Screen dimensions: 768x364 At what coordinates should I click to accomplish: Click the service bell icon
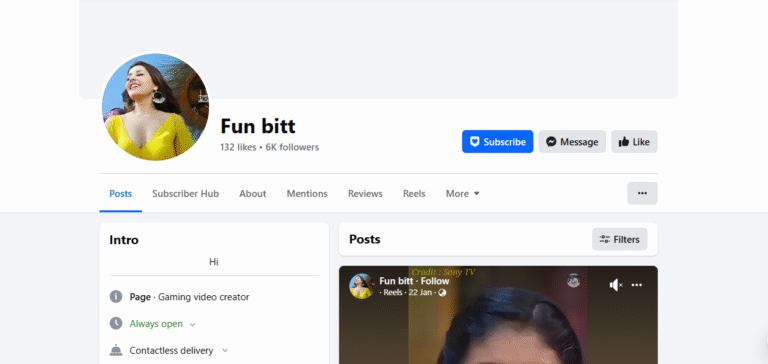(116, 350)
